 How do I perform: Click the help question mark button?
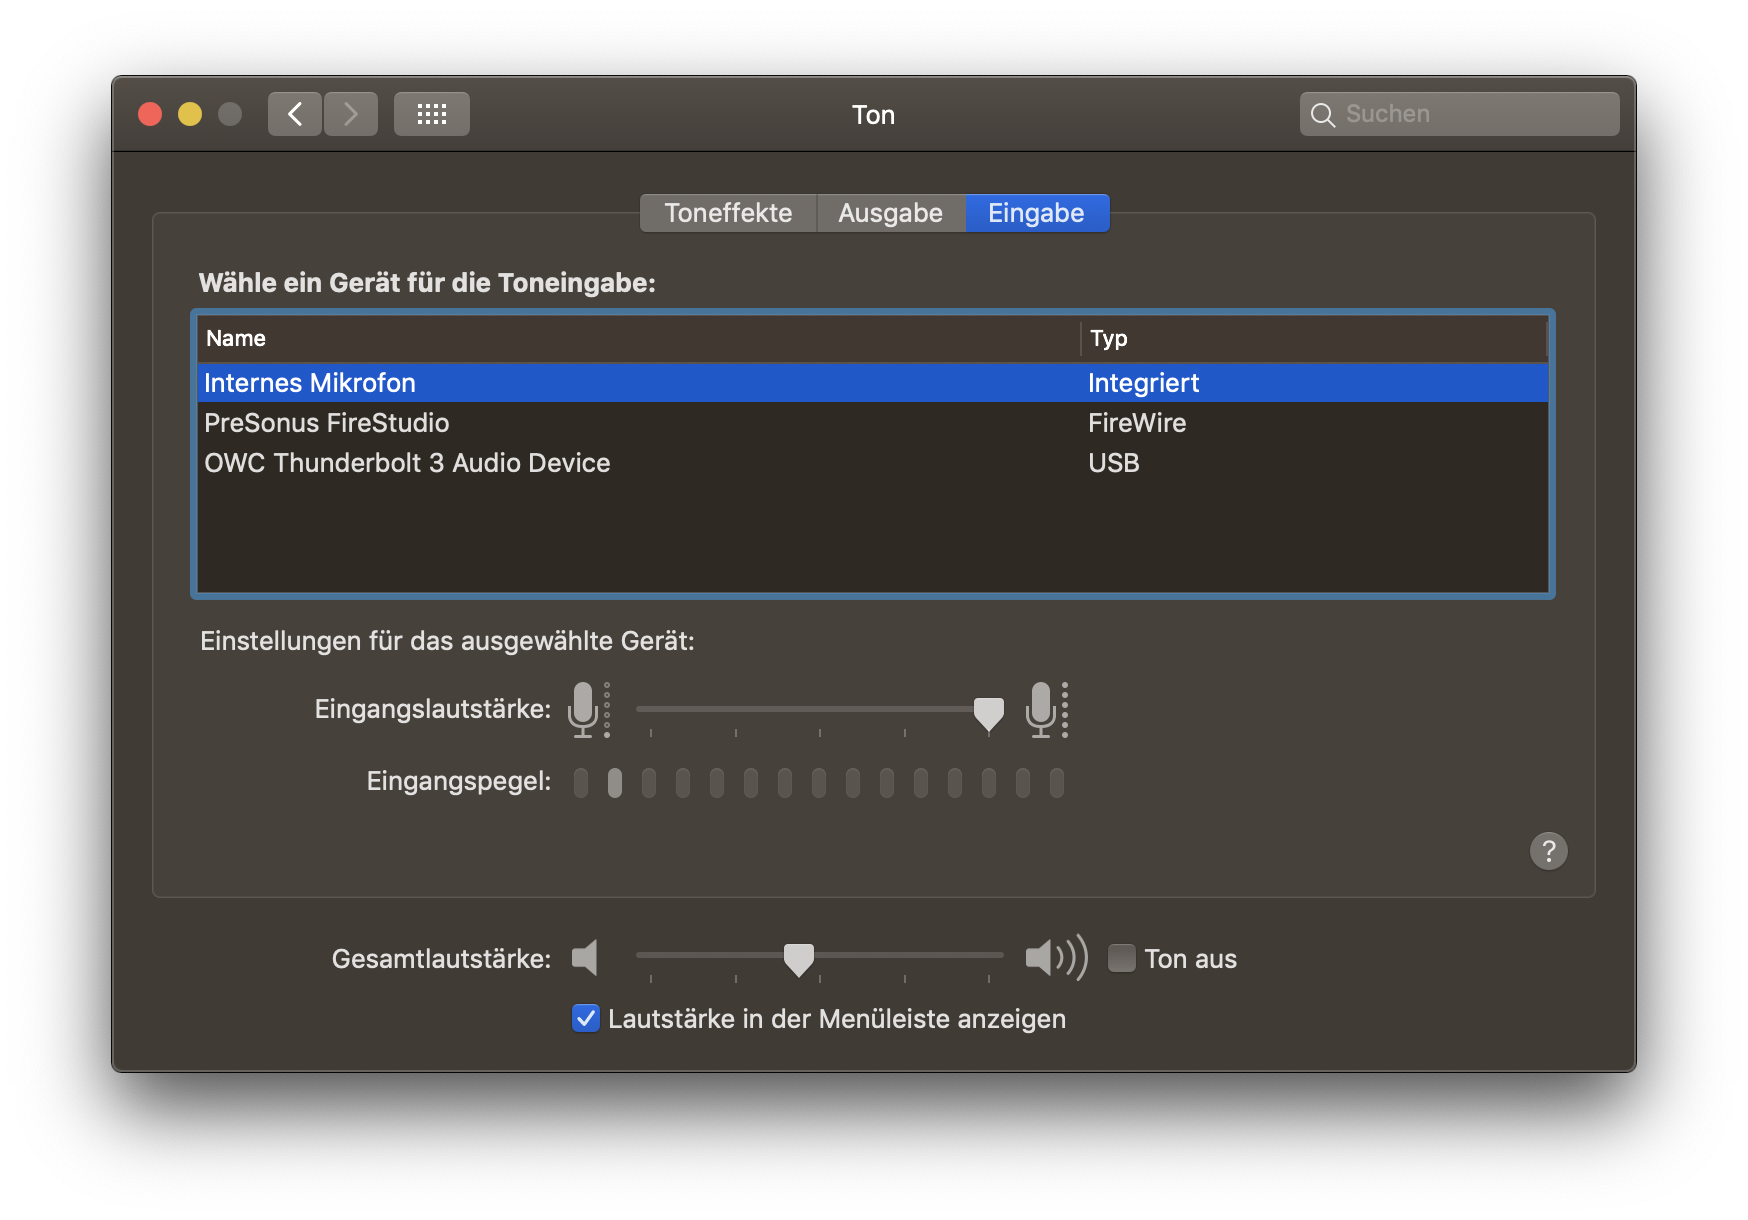coord(1548,851)
